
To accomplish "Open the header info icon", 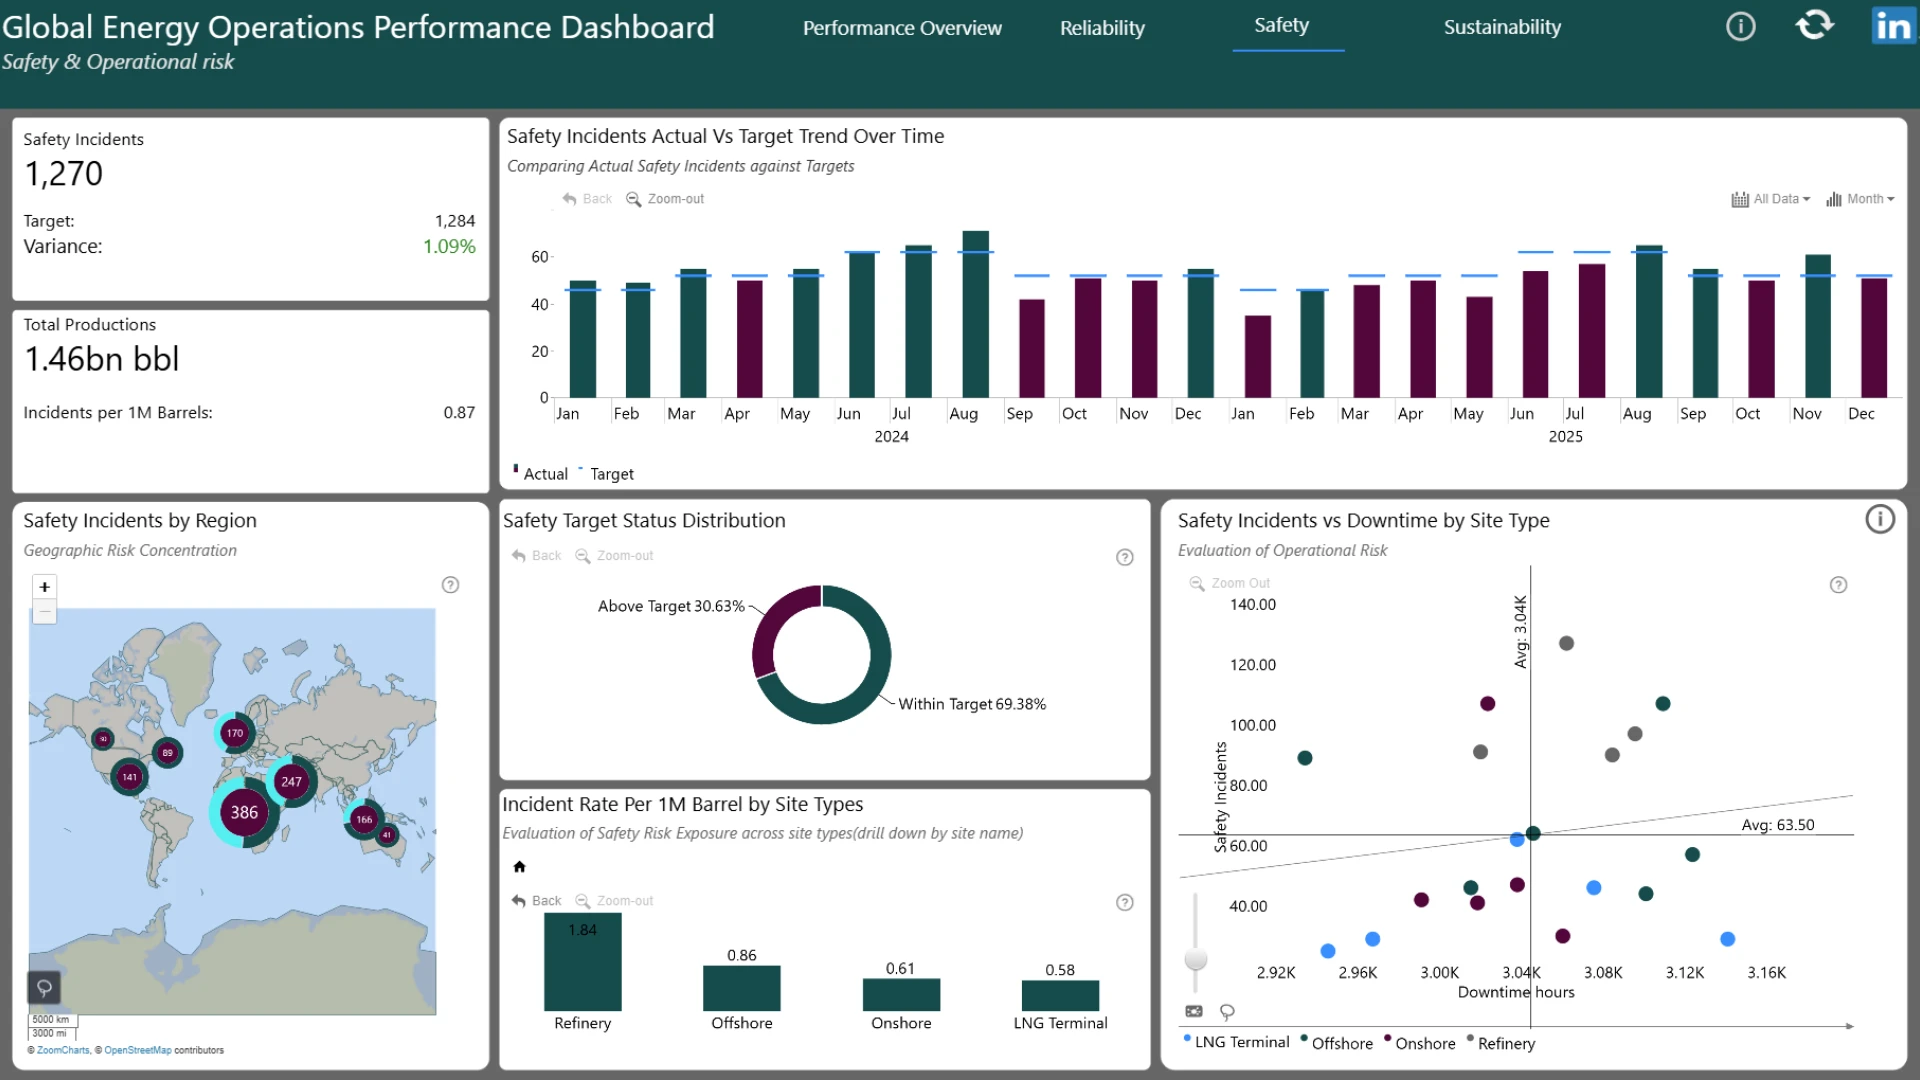I will tap(1741, 26).
